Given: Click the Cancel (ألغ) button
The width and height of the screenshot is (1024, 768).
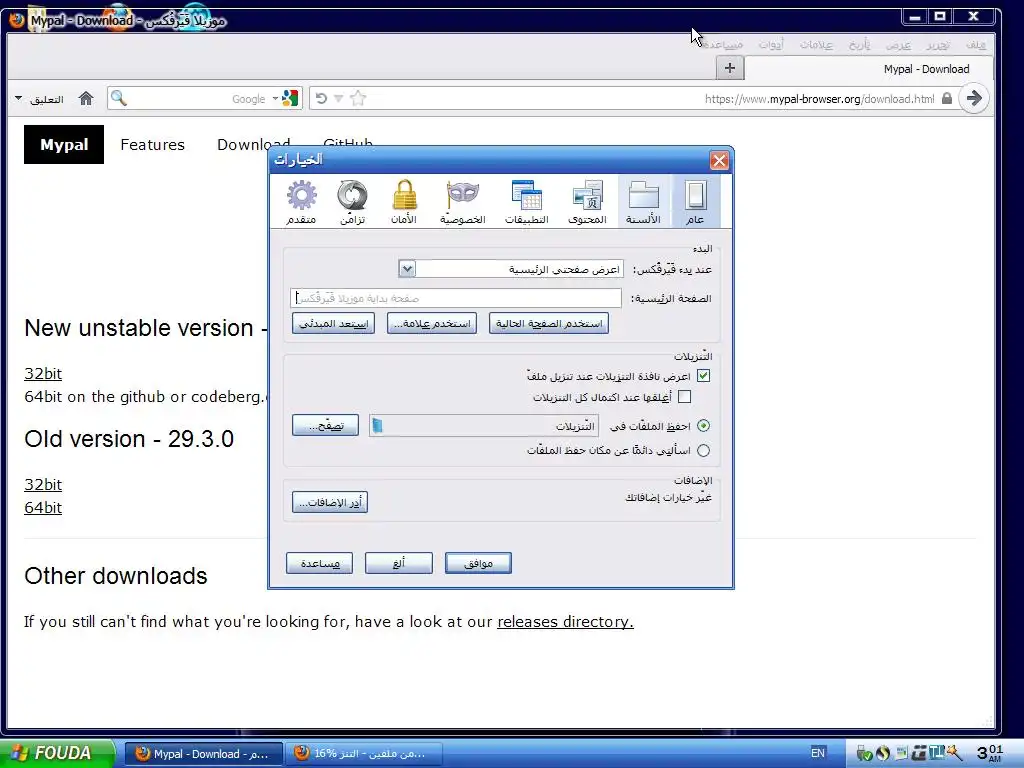Looking at the screenshot, I should coord(398,563).
